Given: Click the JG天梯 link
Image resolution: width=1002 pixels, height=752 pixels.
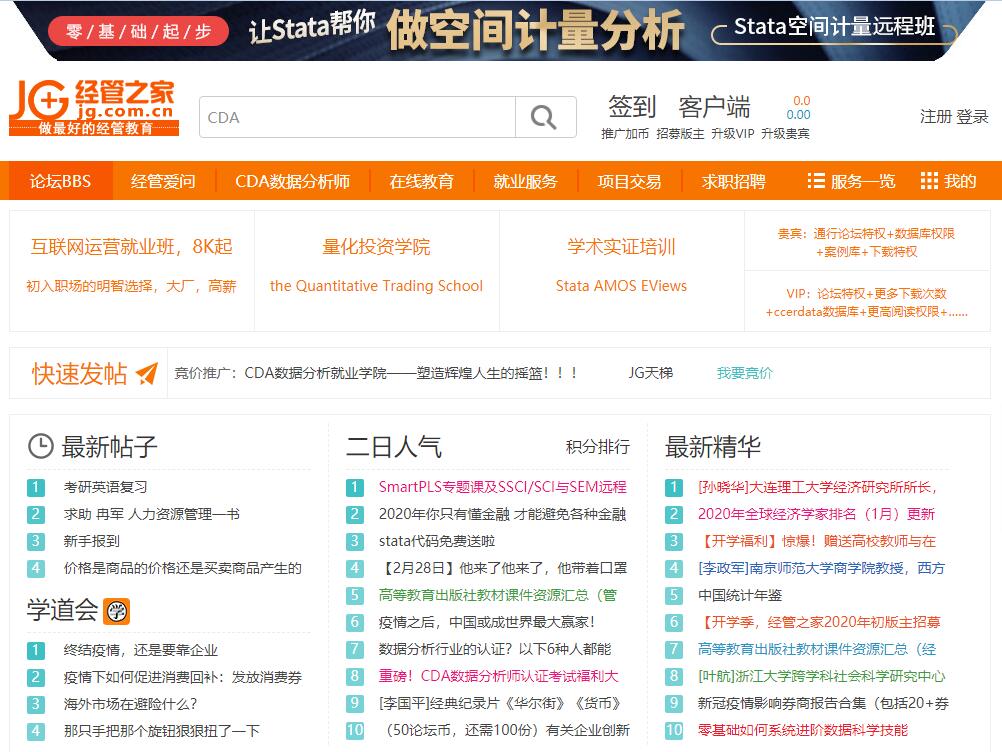Looking at the screenshot, I should coord(651,373).
